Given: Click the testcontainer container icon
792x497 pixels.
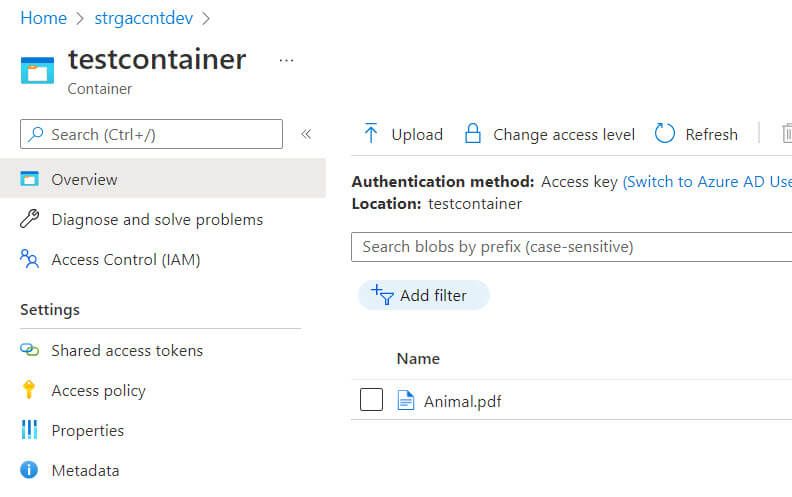Looking at the screenshot, I should click(37, 69).
